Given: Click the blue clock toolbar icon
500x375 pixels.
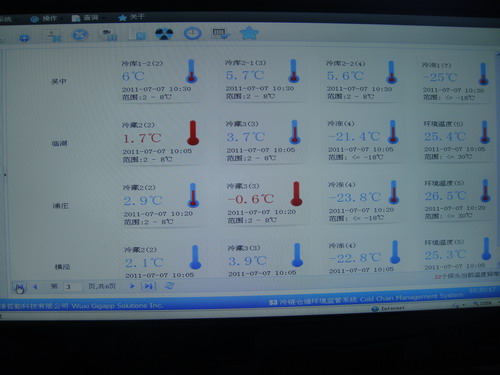Looking at the screenshot, I should click(x=192, y=33).
